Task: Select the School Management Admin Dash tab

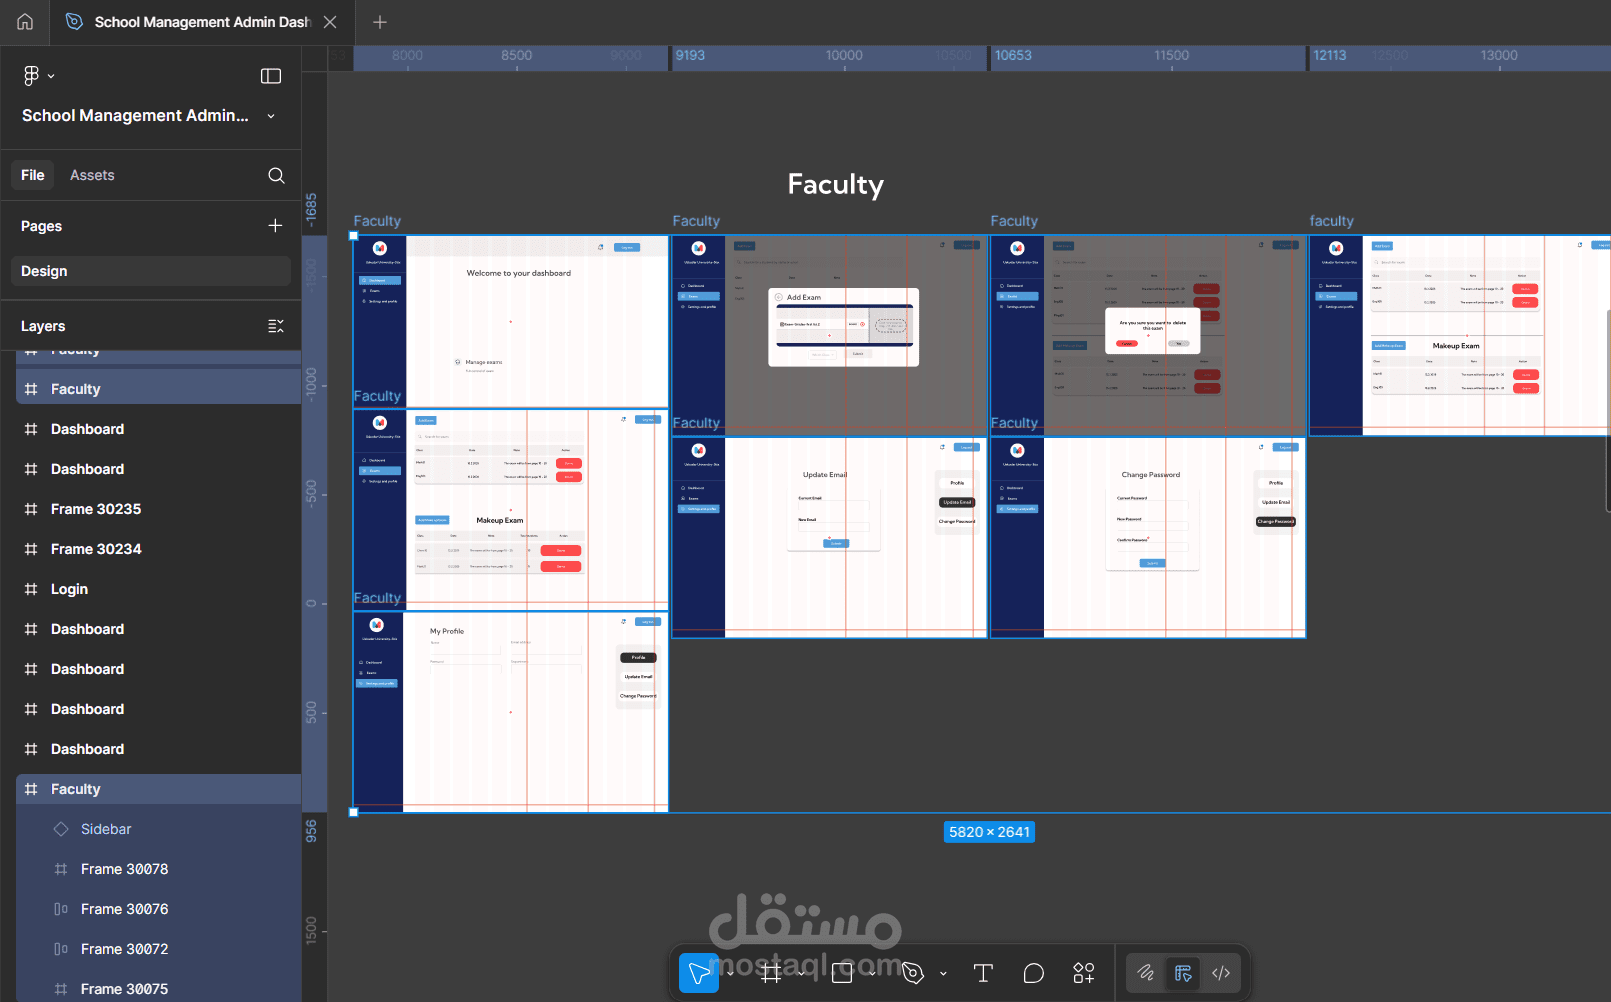Action: pos(200,22)
